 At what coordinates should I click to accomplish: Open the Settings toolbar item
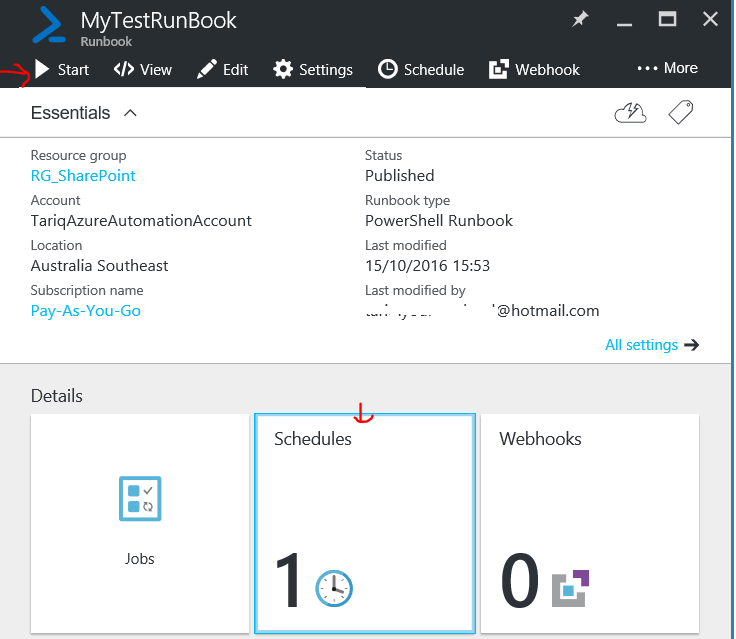313,69
